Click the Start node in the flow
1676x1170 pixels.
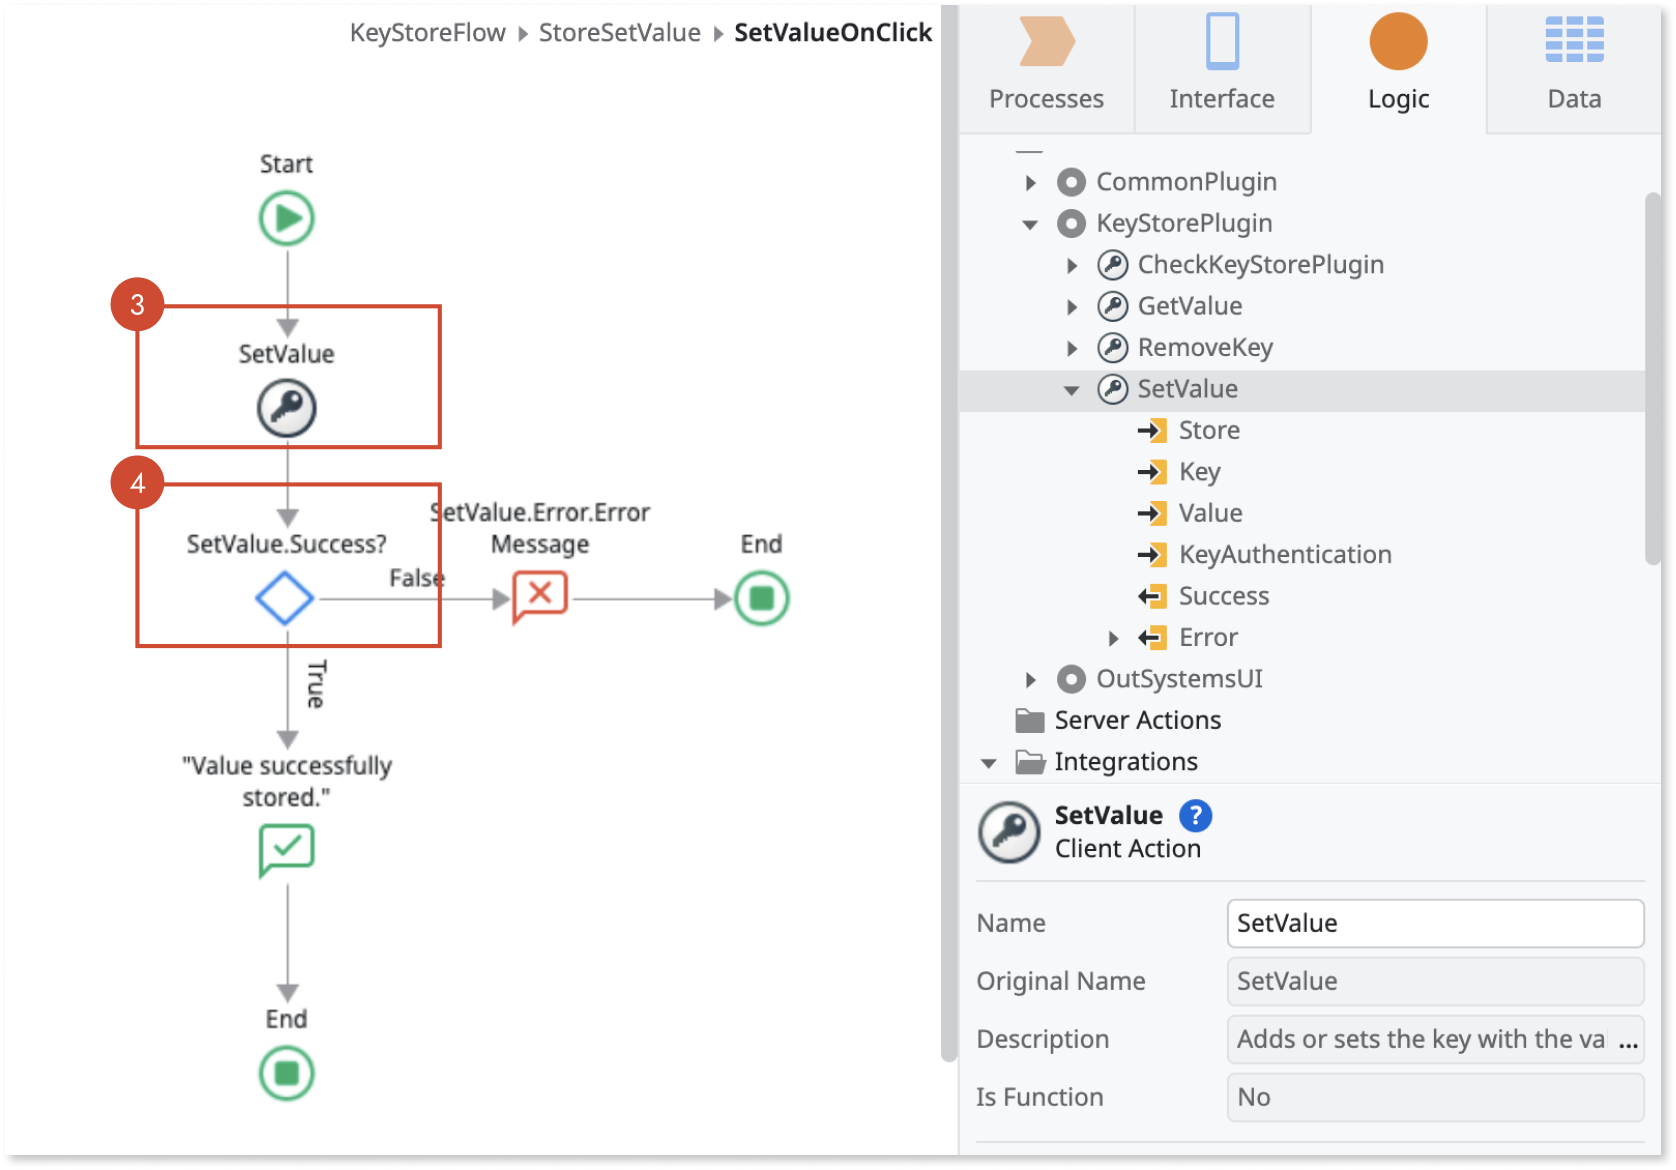(287, 218)
